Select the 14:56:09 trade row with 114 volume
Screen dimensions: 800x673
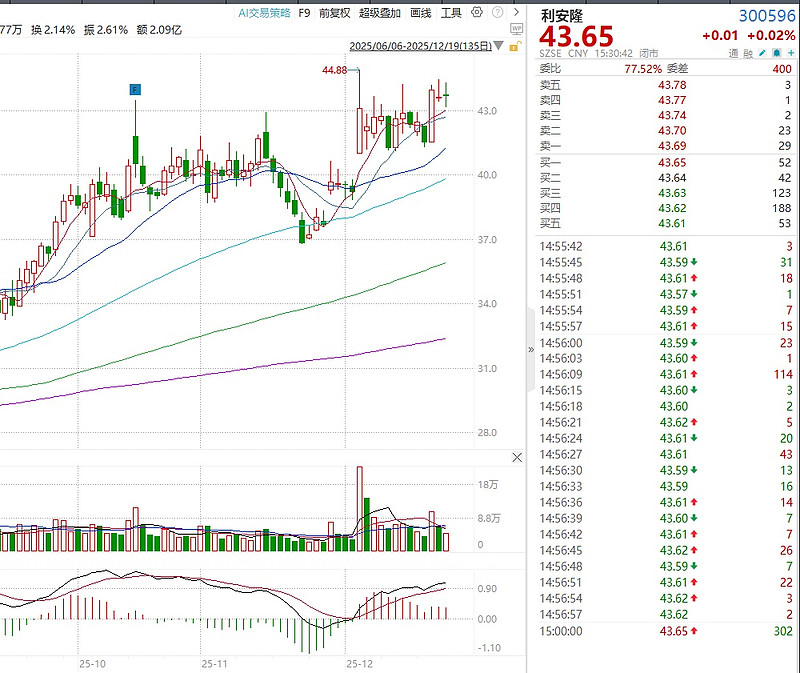(666, 375)
